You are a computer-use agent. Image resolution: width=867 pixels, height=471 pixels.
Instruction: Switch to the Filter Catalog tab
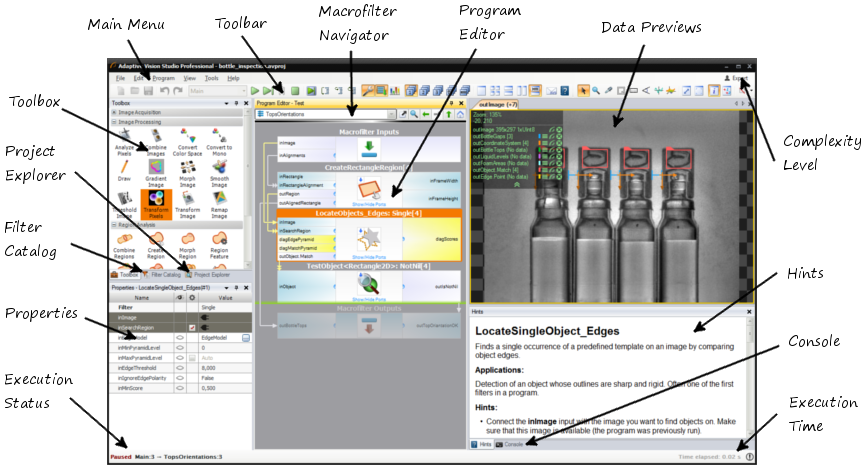tap(162, 274)
